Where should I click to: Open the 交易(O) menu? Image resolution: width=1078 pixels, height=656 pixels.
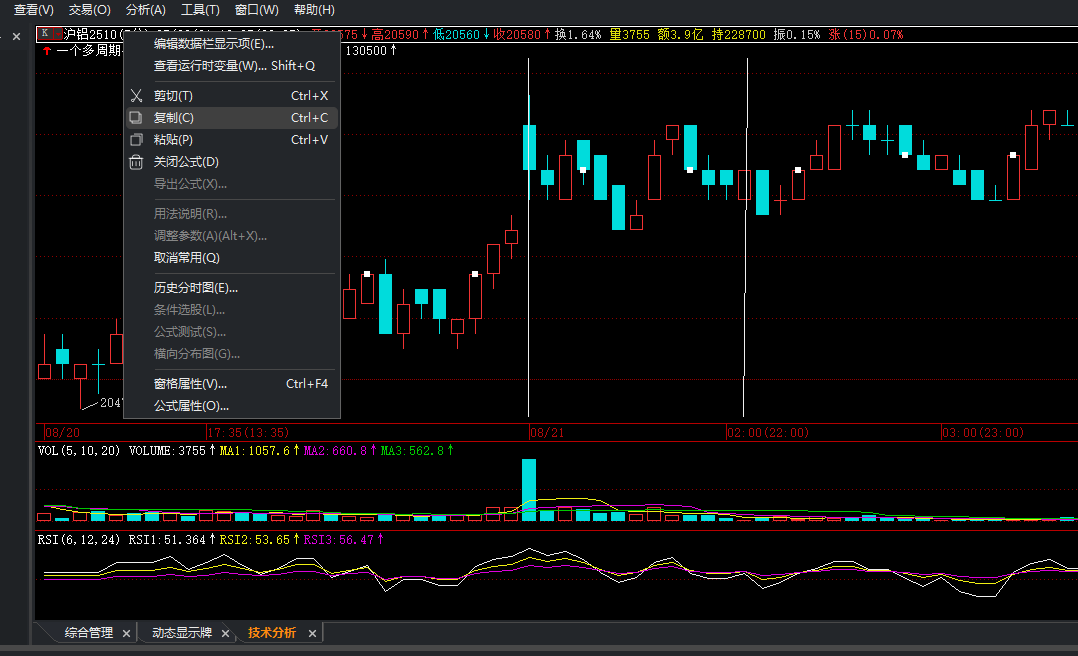[x=90, y=10]
